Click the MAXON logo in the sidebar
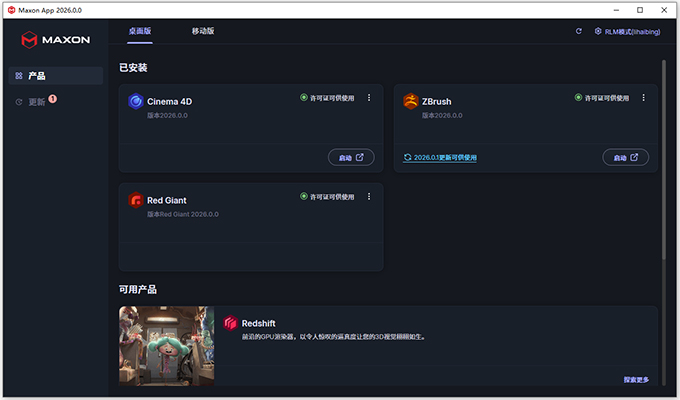 (x=56, y=40)
